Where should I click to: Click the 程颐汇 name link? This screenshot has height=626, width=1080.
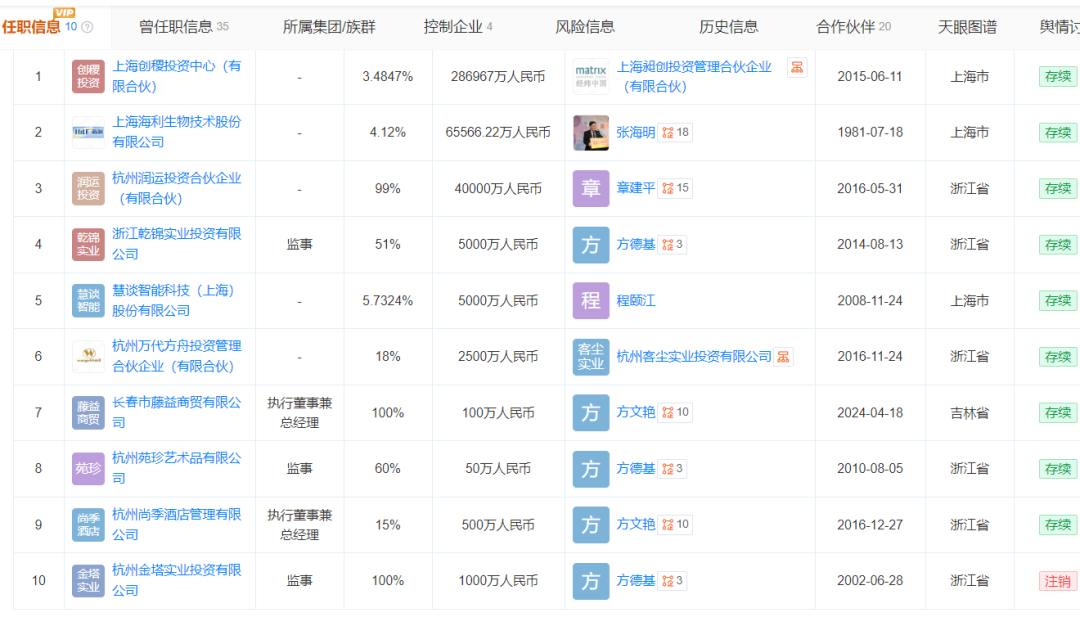(x=635, y=301)
